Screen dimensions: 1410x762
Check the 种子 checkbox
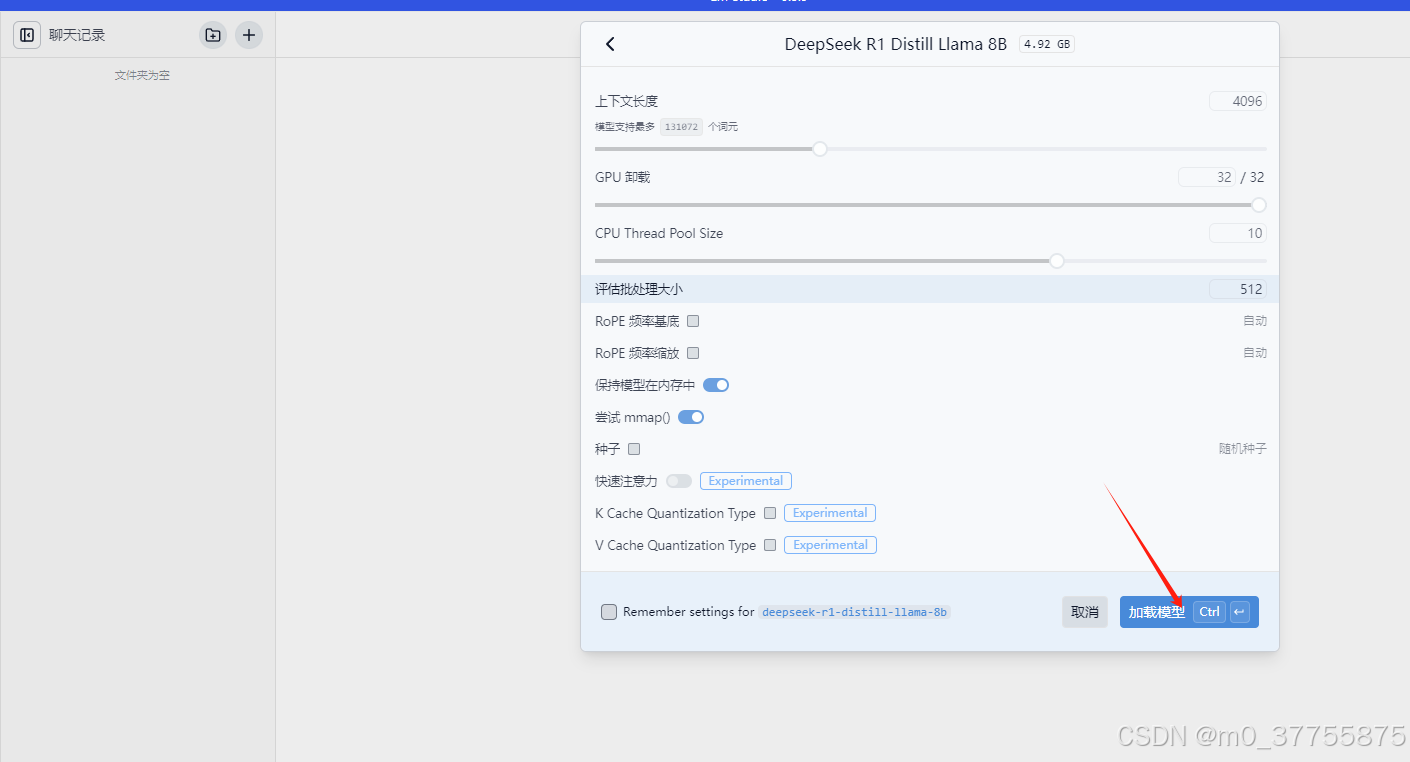[x=634, y=449]
